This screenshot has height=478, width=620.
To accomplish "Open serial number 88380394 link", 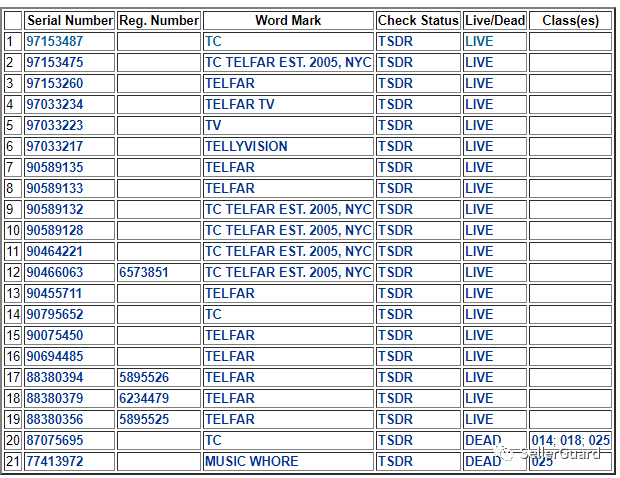I will (55, 377).
